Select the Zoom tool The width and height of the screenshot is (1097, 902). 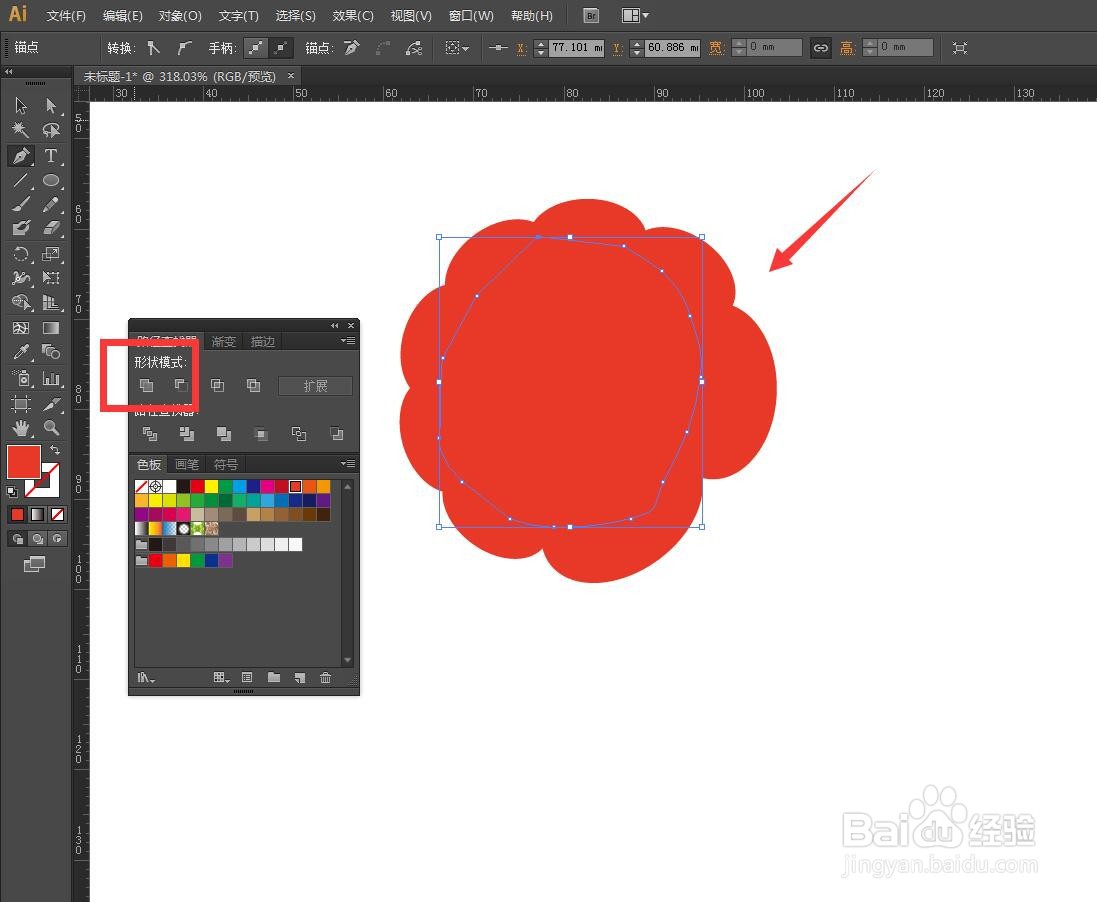51,428
